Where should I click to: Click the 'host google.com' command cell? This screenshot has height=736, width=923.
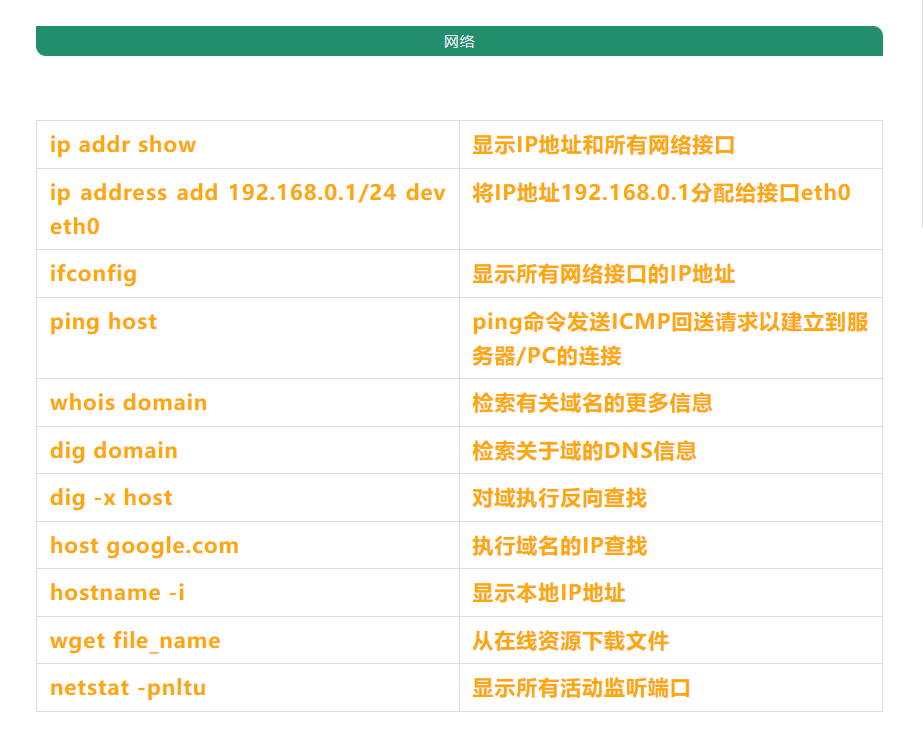click(x=144, y=546)
